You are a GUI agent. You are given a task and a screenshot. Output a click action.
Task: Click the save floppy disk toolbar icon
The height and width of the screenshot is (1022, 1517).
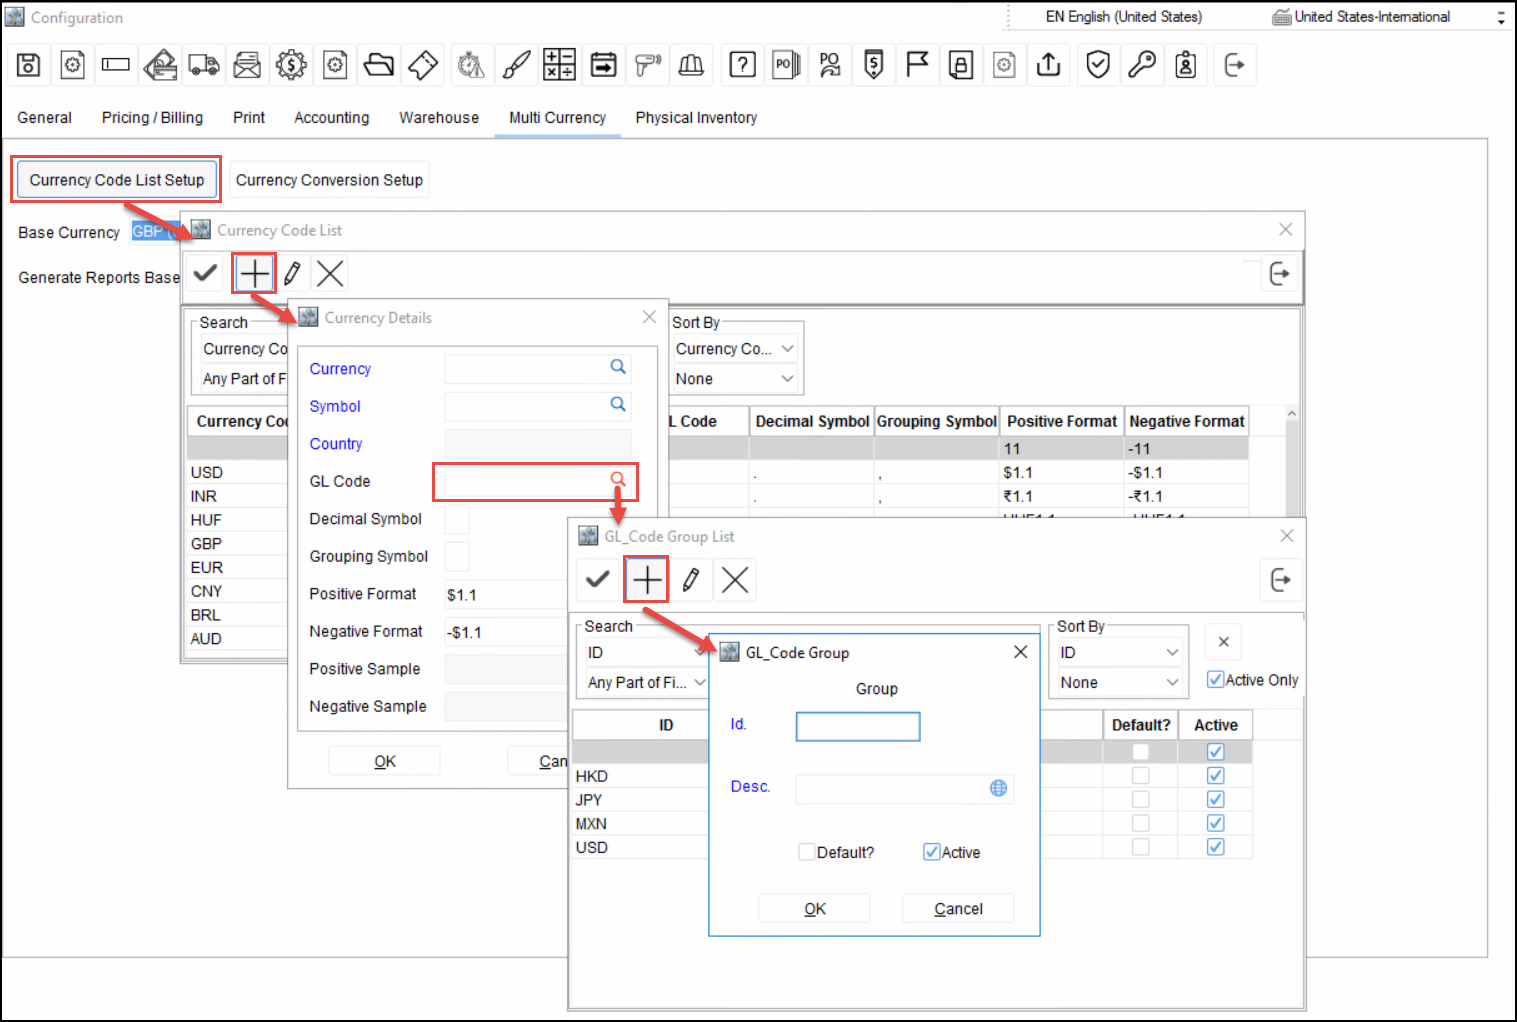pos(29,65)
